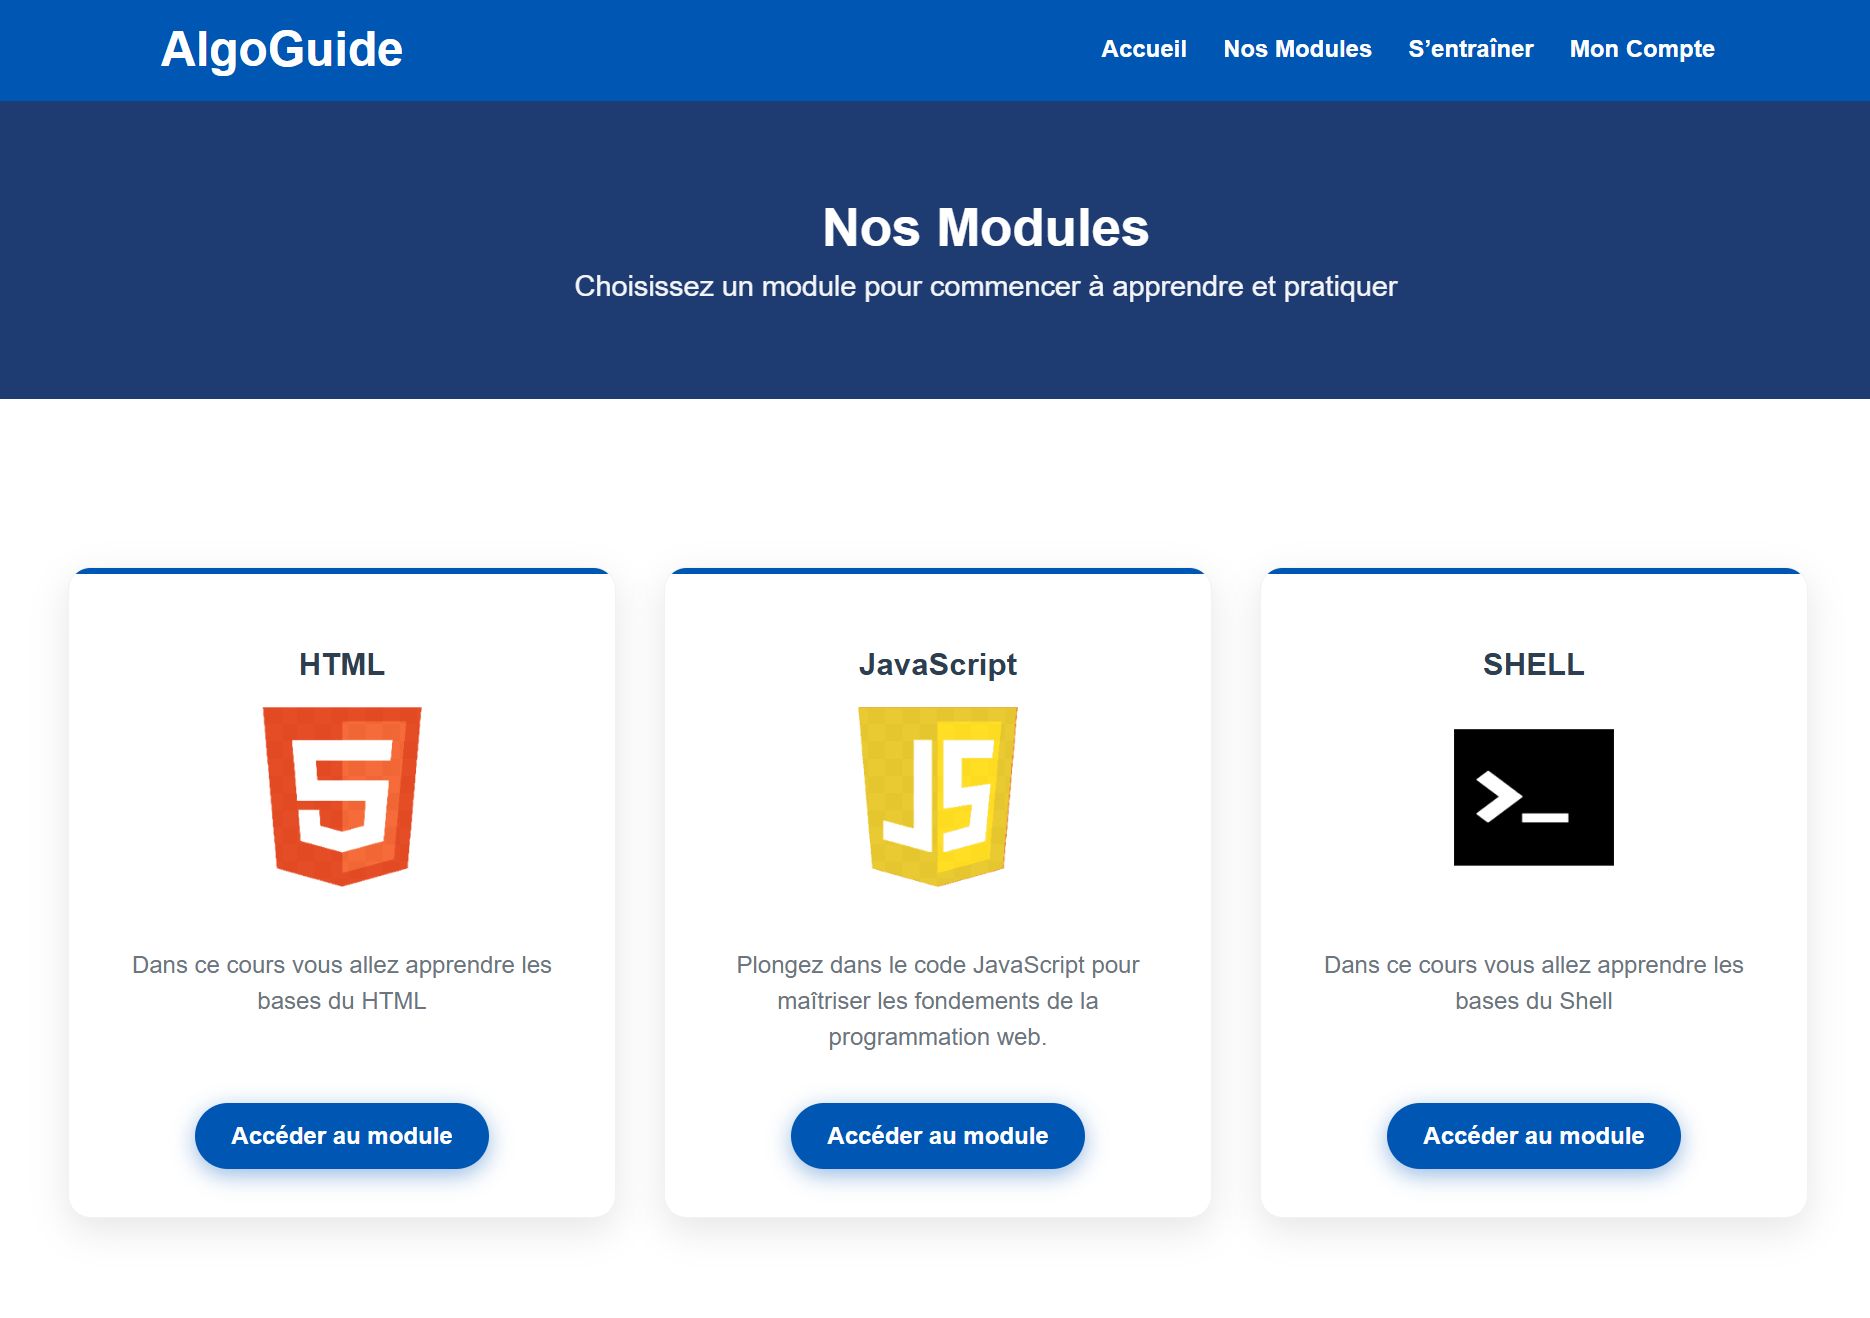Click the 'bases du Shell' description
The width and height of the screenshot is (1870, 1318).
point(1533,983)
